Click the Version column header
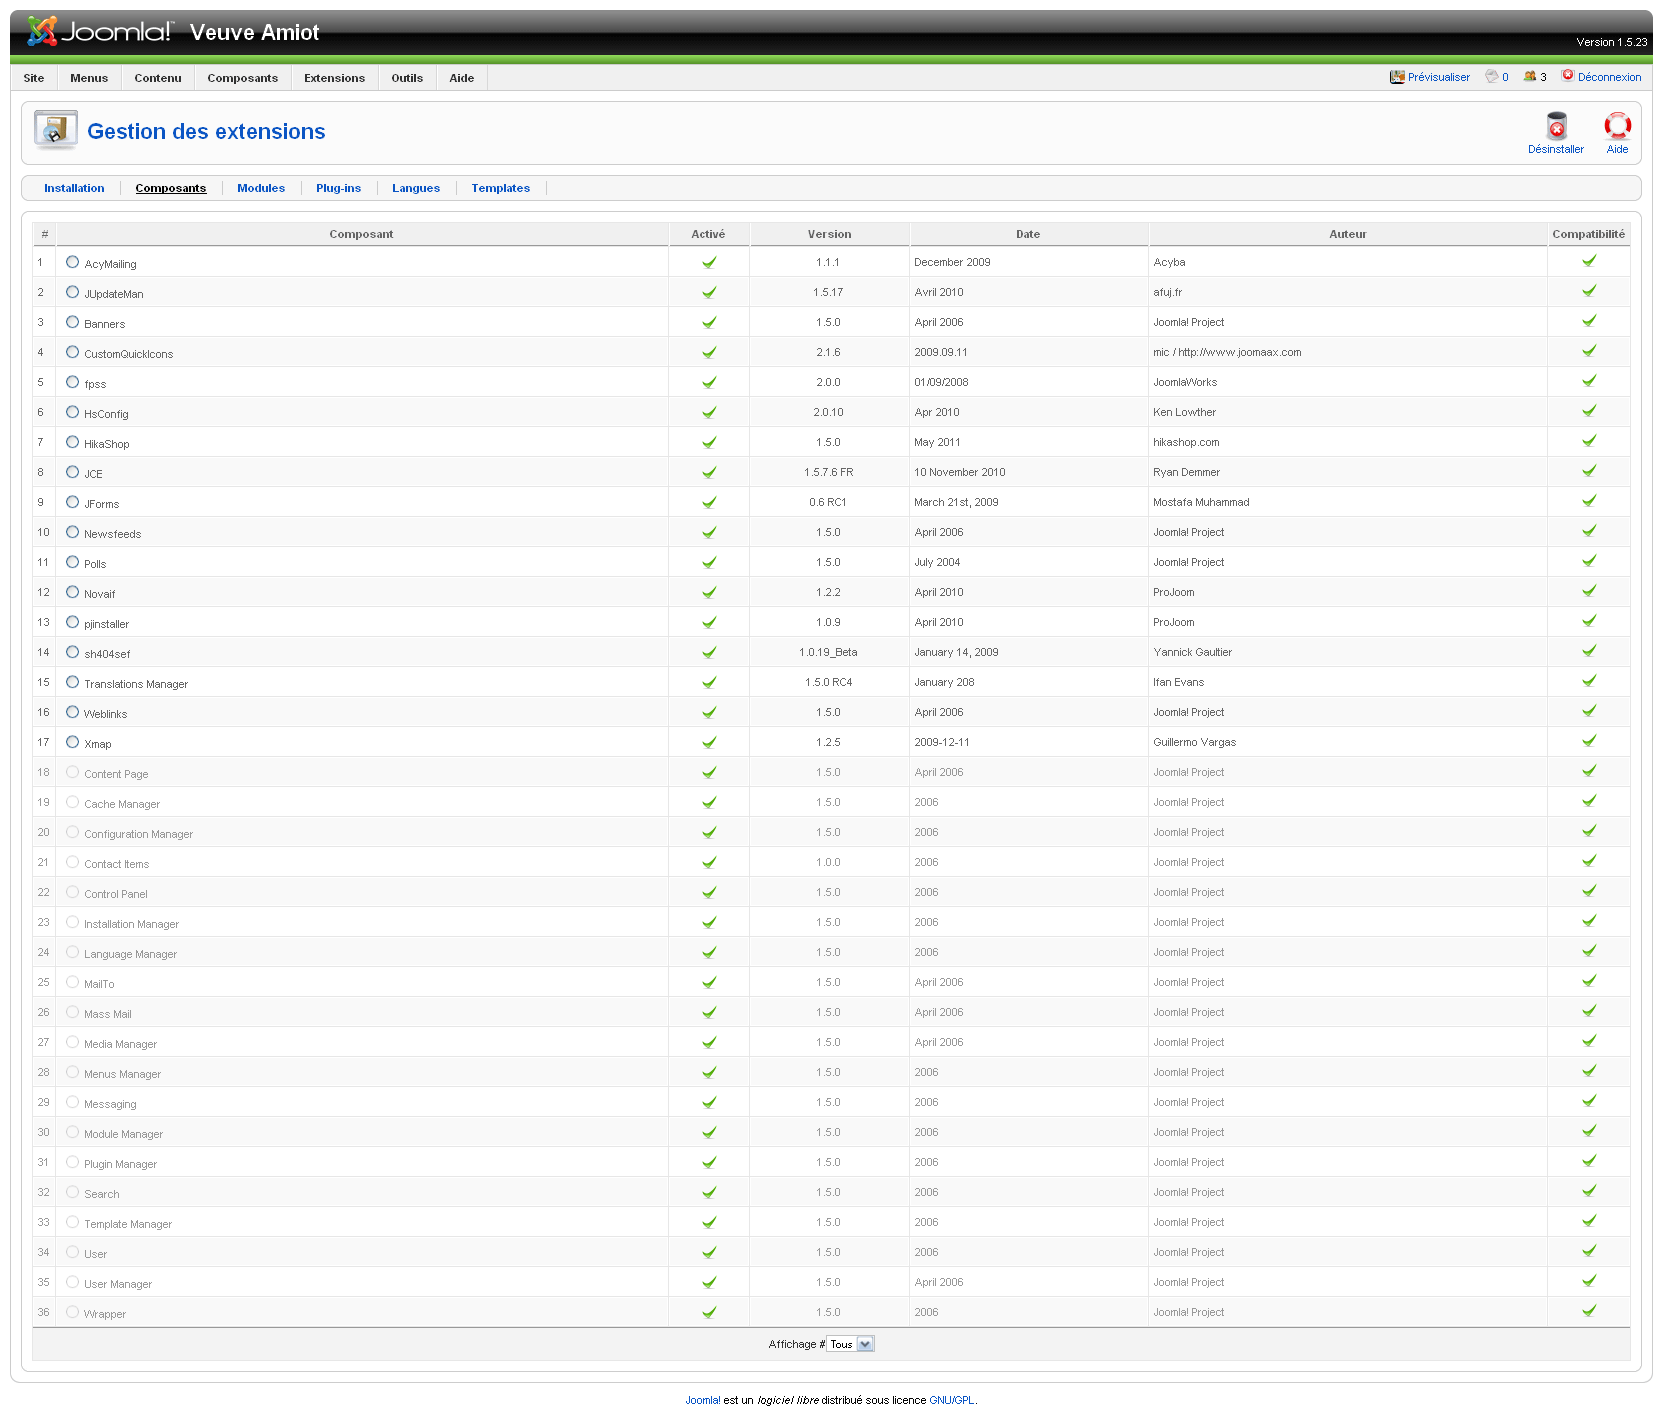1663x1417 pixels. click(830, 234)
